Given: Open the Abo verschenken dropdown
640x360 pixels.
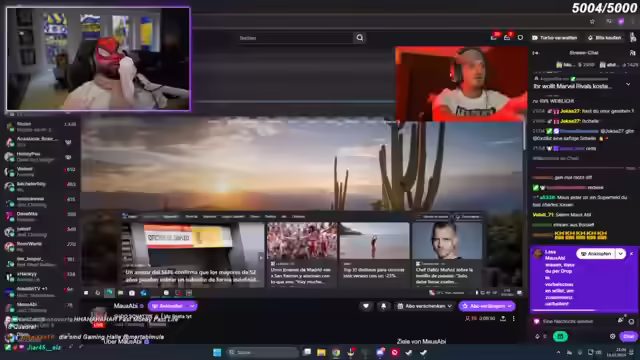Looking at the screenshot, I should [x=425, y=306].
